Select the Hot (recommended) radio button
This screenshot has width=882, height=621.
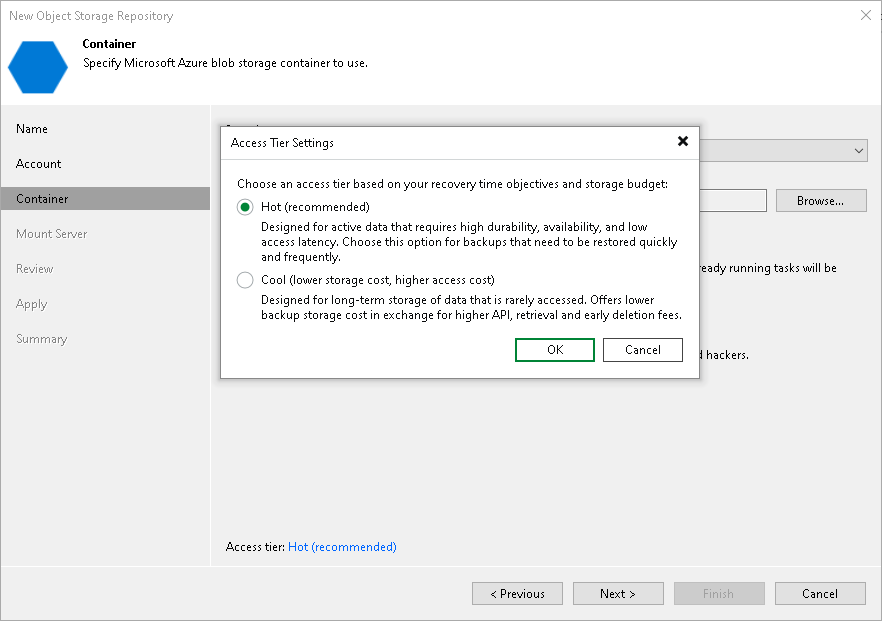[245, 207]
